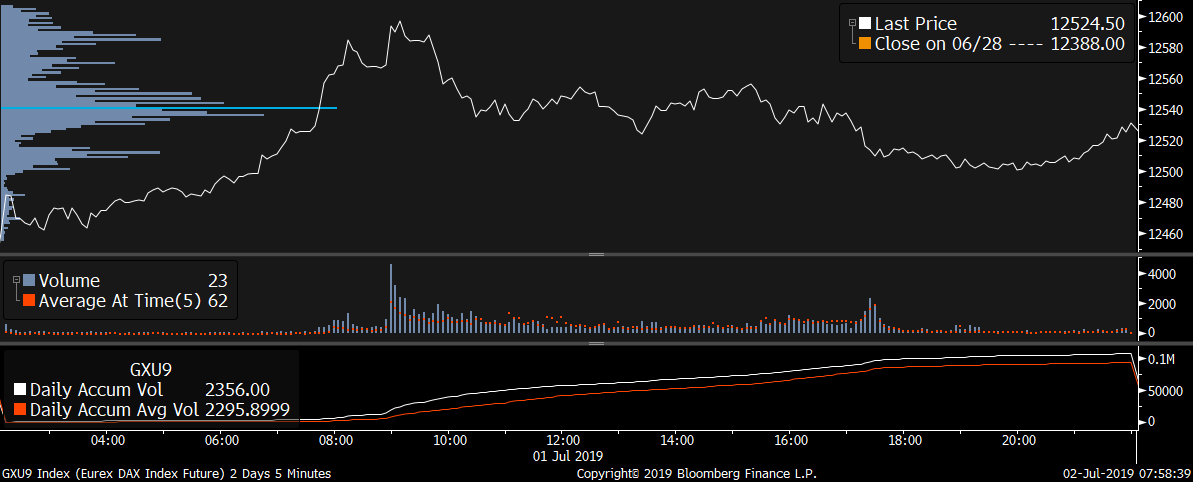Screen dimensions: 1193x482
Task: Click the 0.1M accumulated volume axis label
Action: click(x=1161, y=360)
